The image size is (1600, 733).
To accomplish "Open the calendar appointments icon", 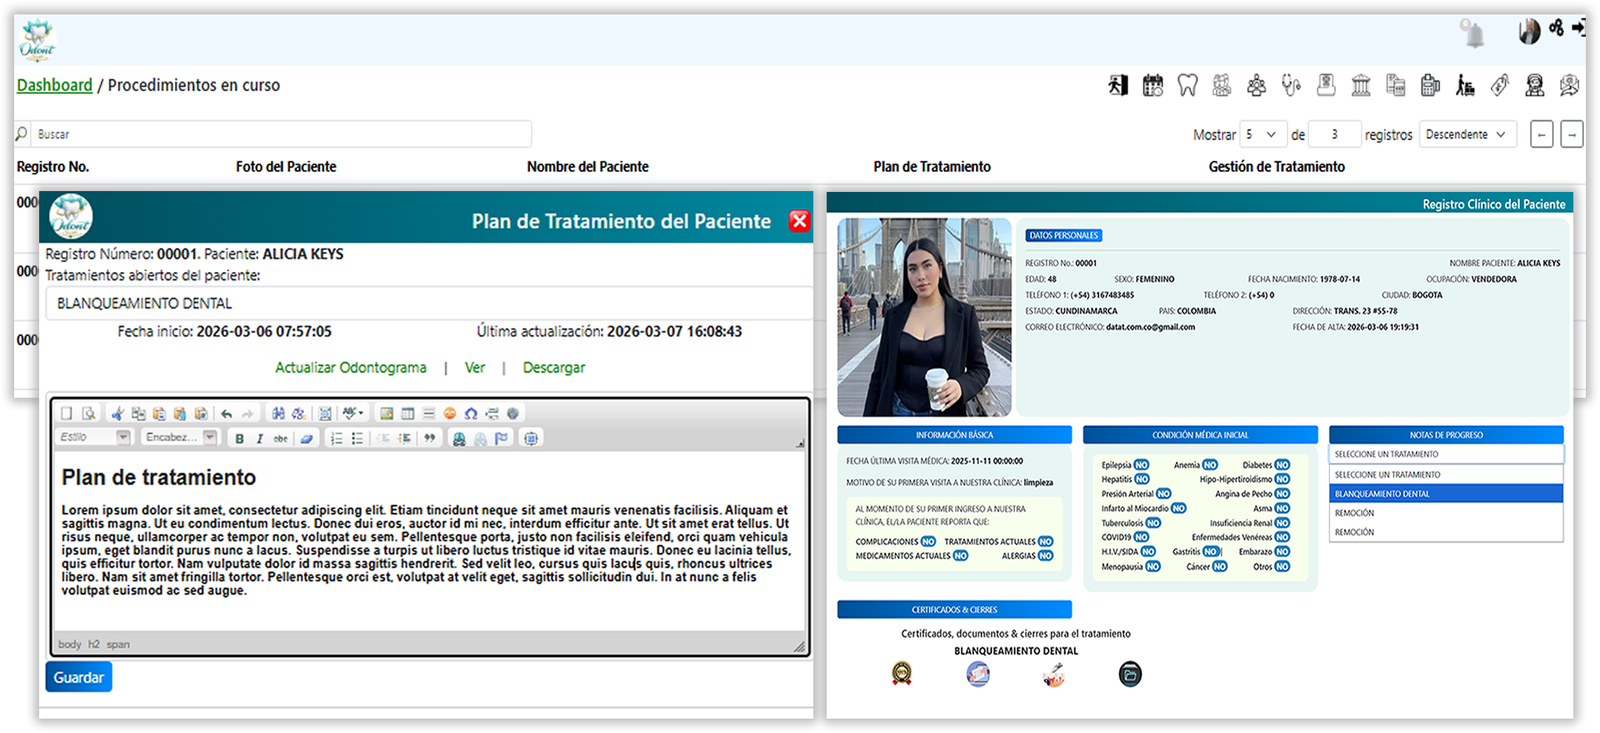I will pyautogui.click(x=1153, y=86).
